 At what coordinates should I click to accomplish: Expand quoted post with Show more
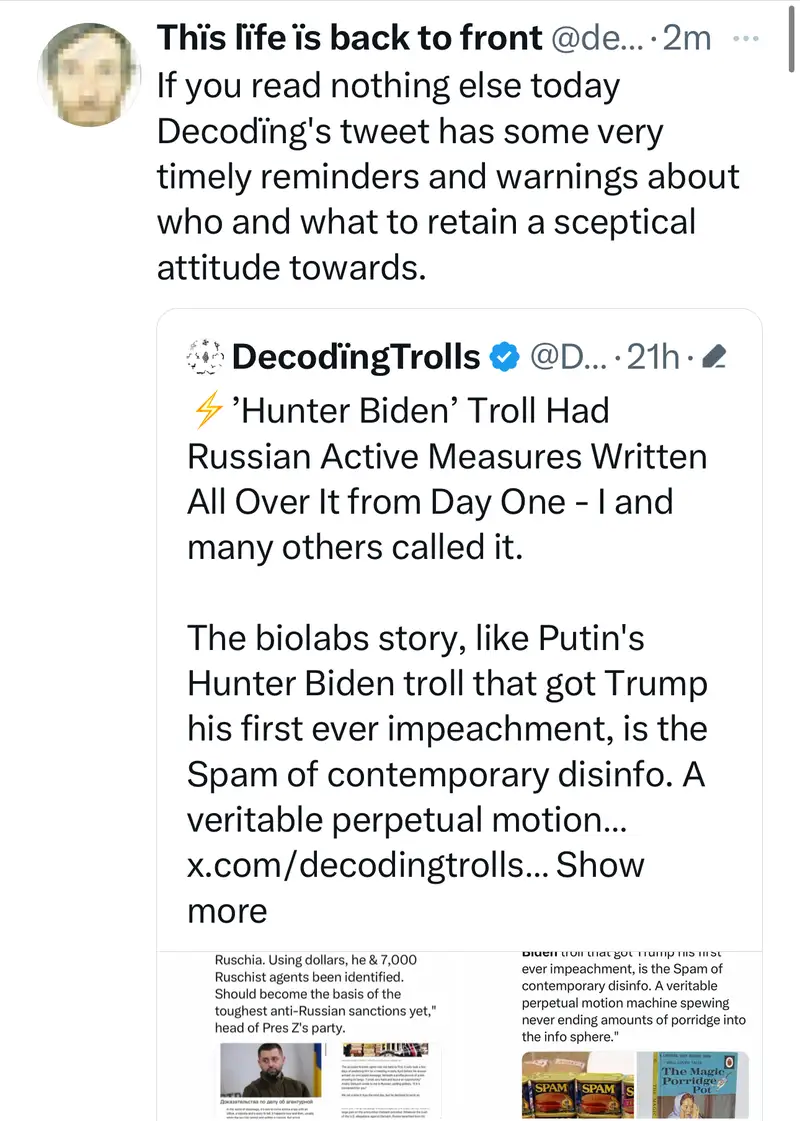[x=599, y=865]
